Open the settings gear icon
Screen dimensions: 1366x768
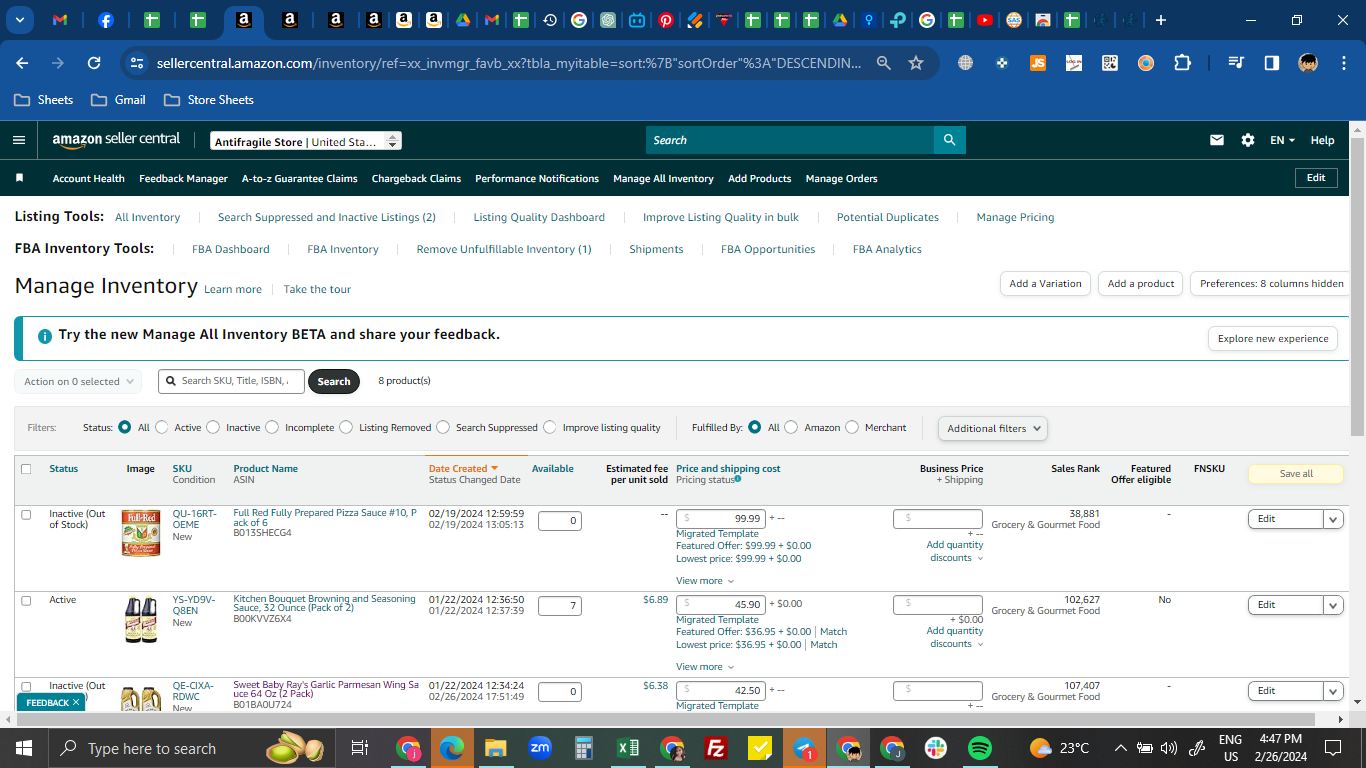[x=1248, y=140]
